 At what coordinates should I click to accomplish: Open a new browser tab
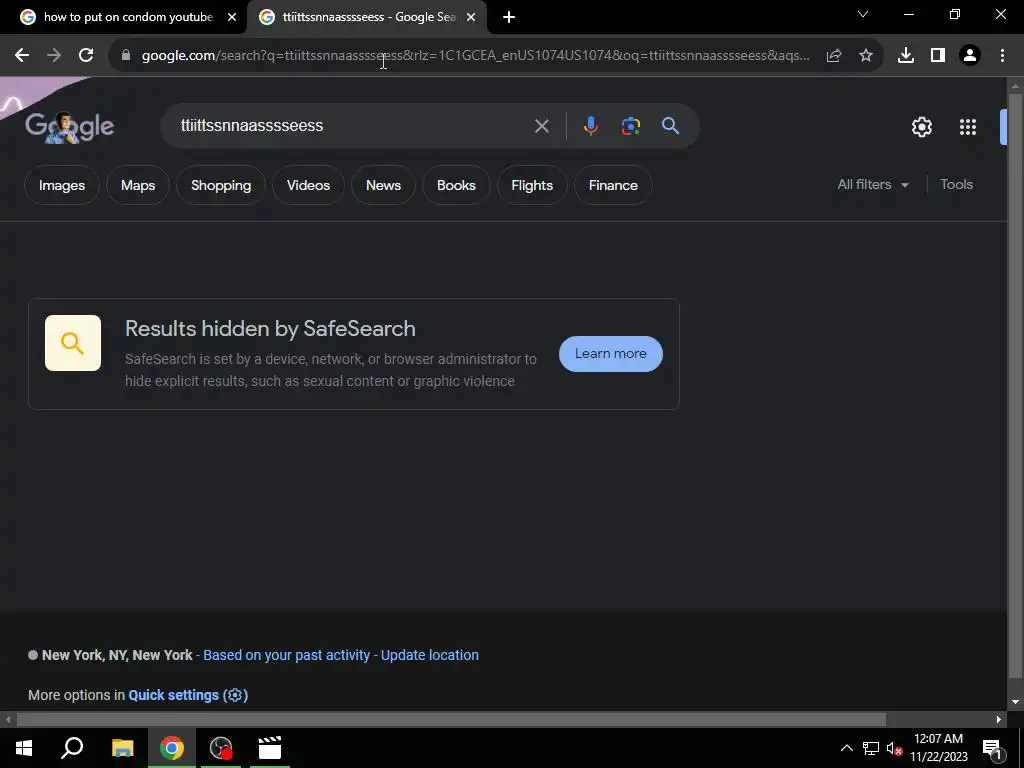[x=509, y=17]
